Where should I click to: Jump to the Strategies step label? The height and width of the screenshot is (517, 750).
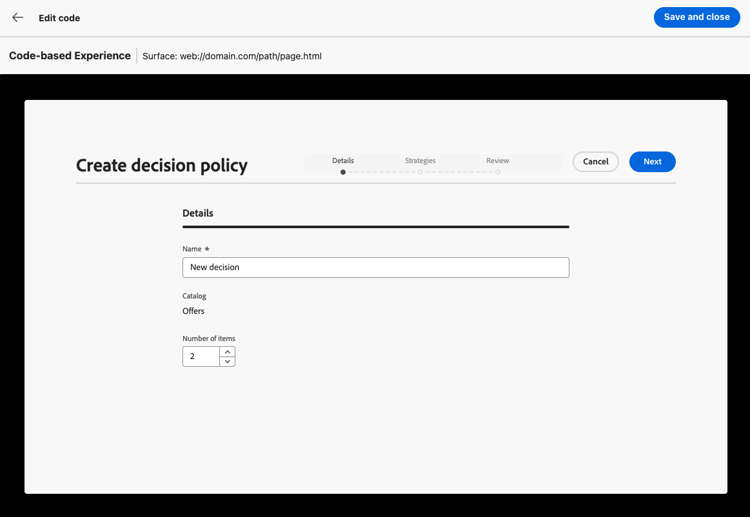(420, 161)
